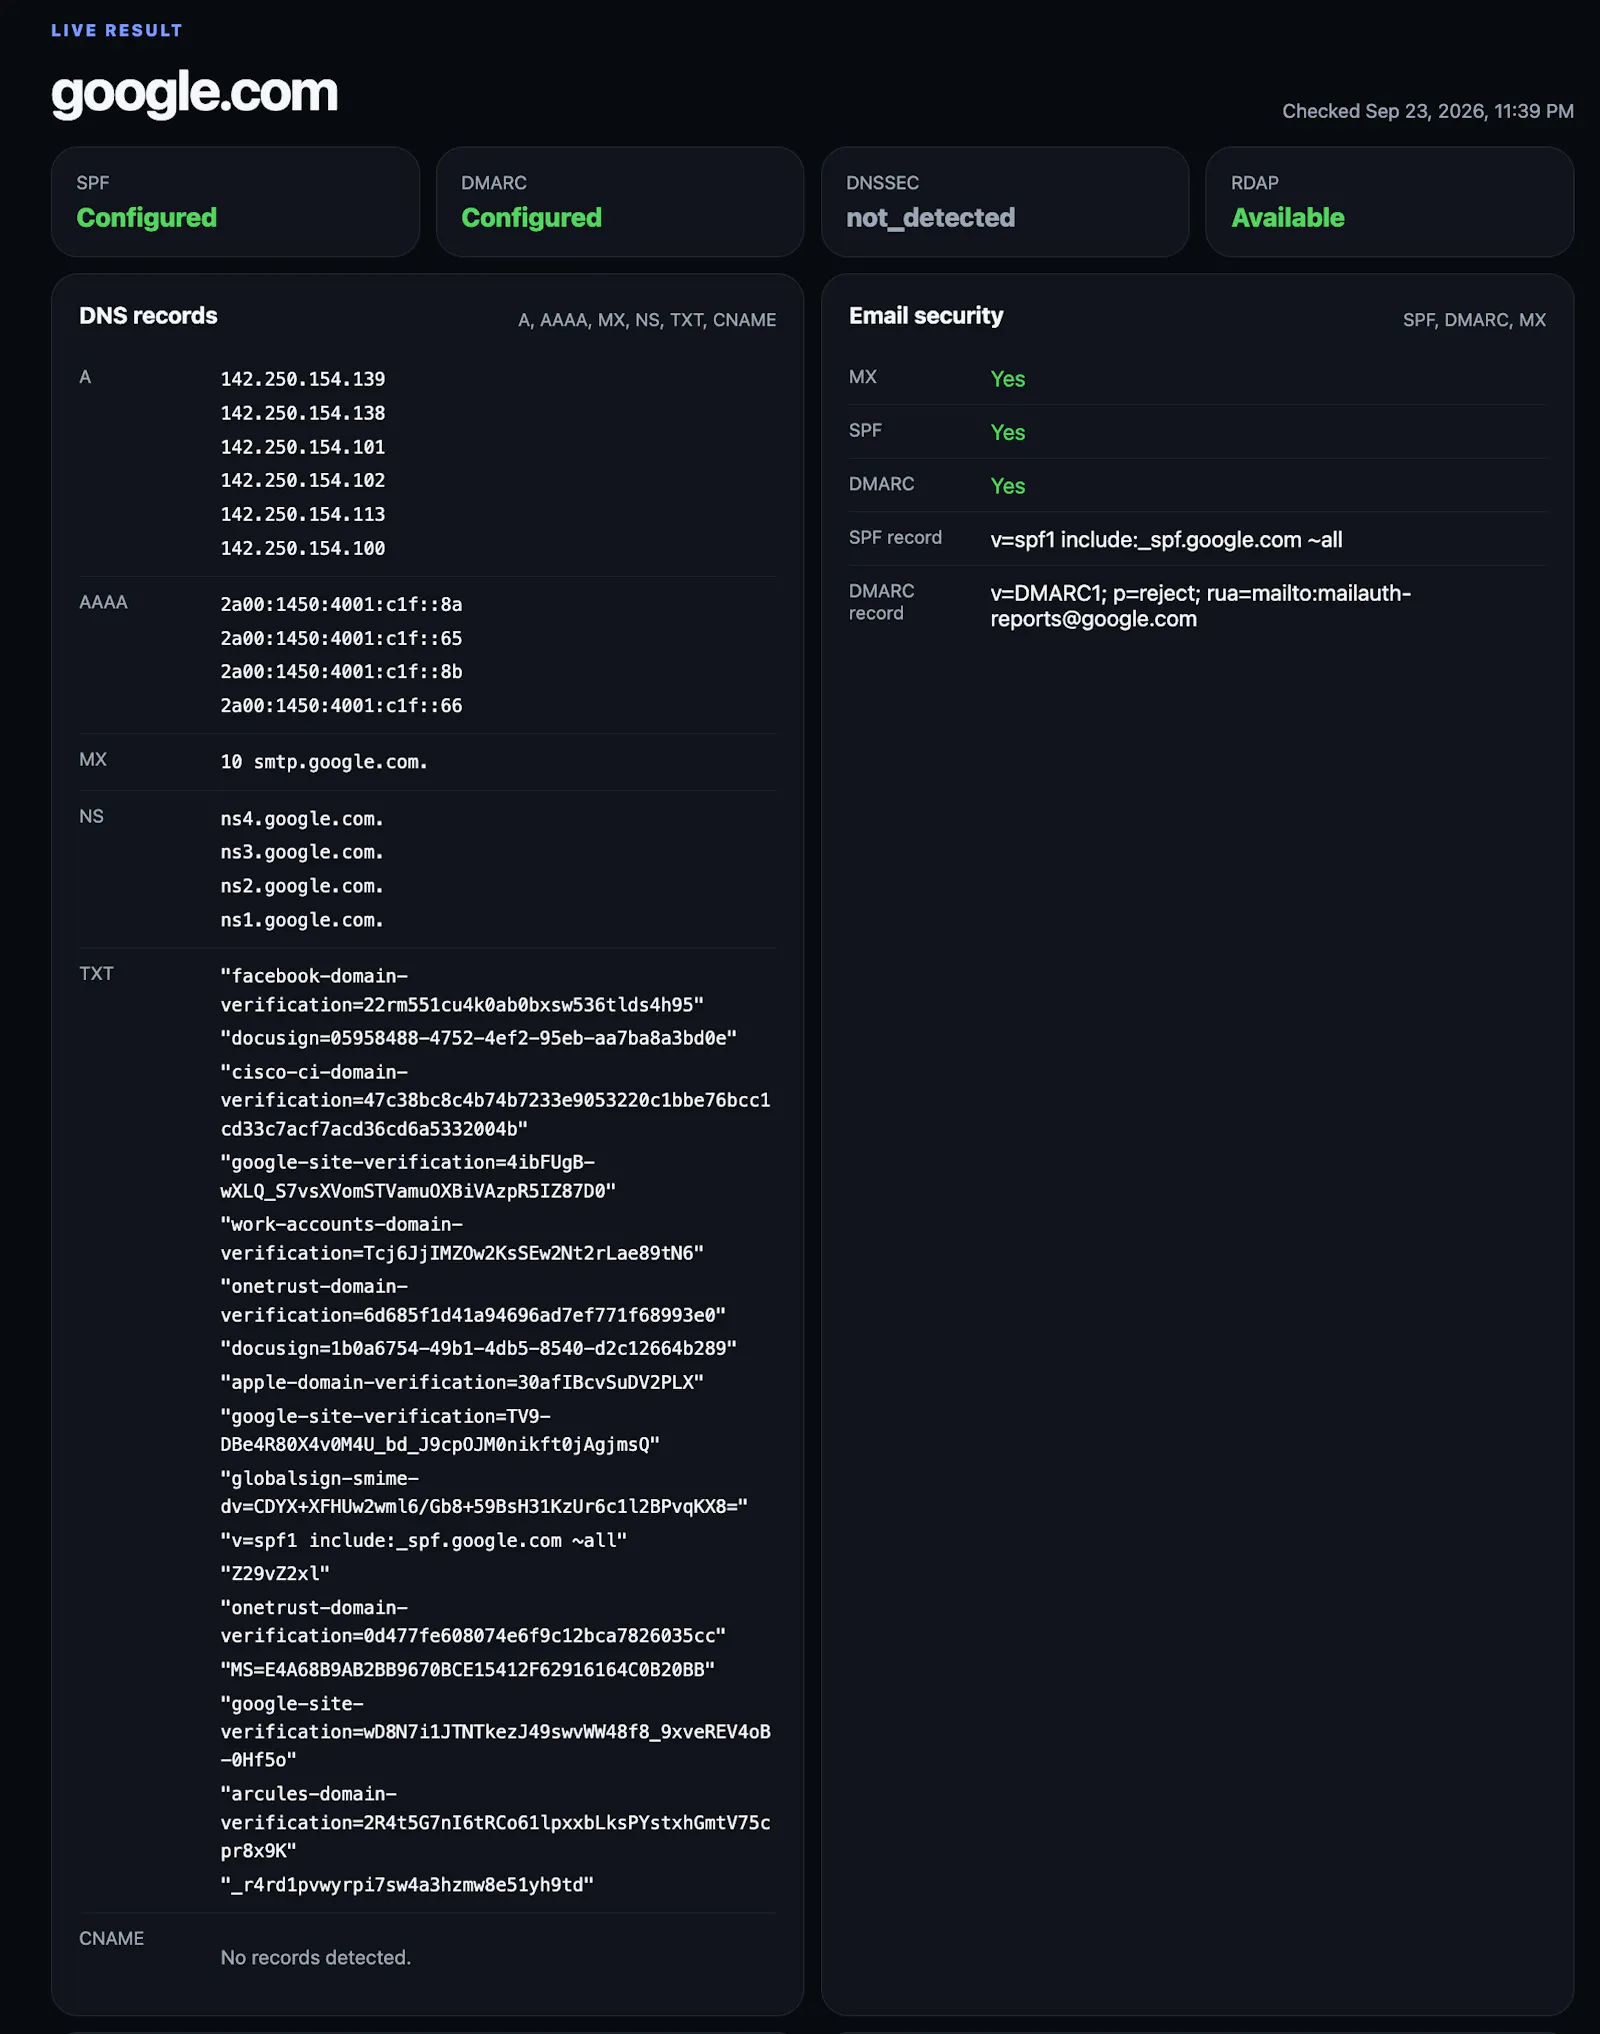1600x2034 pixels.
Task: Click IP address 142.250.154.100
Action: [x=303, y=548]
